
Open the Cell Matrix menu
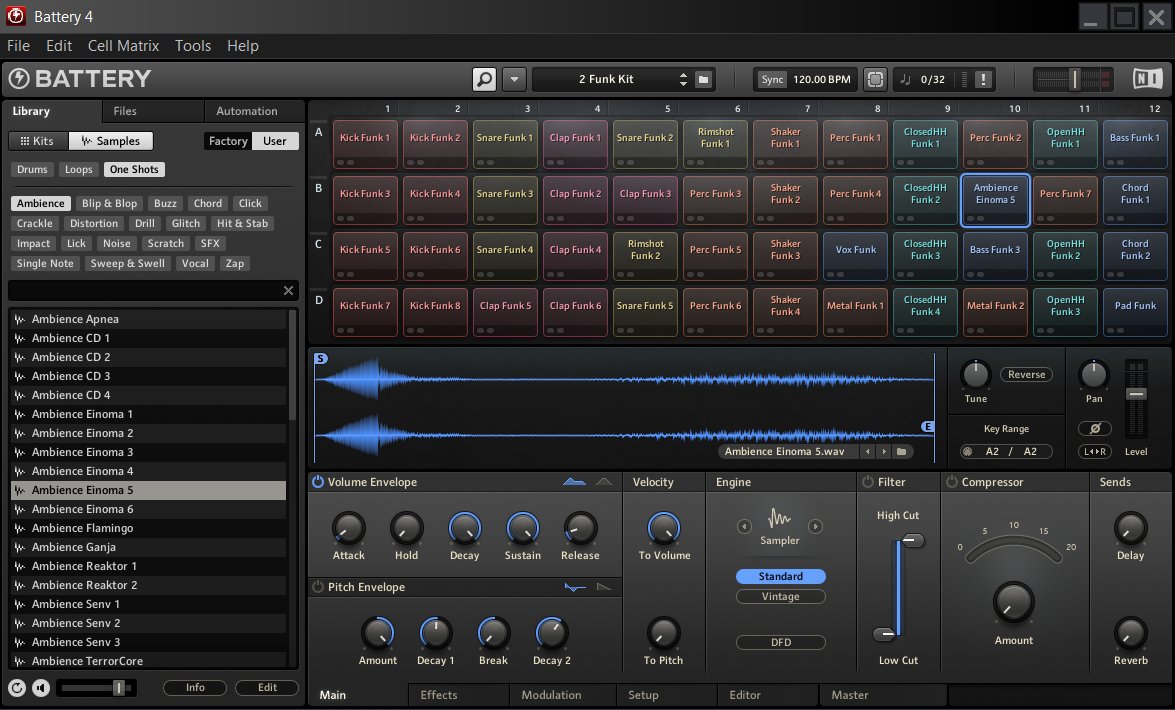(123, 46)
